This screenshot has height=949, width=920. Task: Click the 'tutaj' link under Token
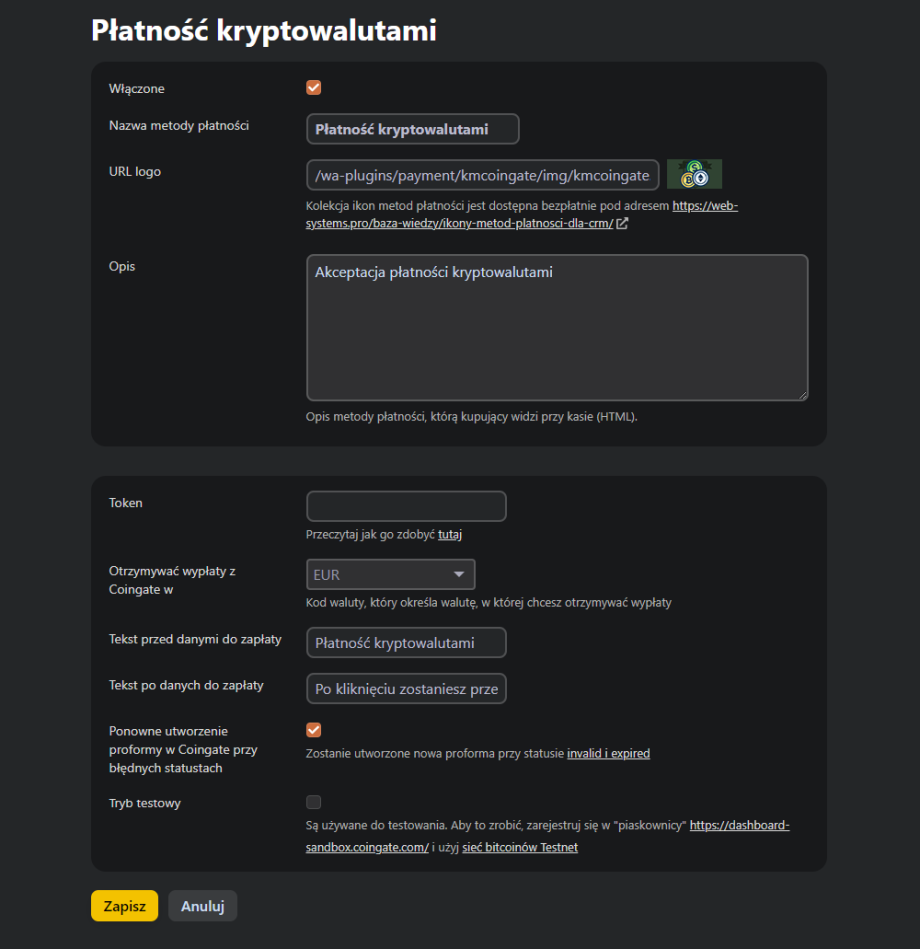449,535
